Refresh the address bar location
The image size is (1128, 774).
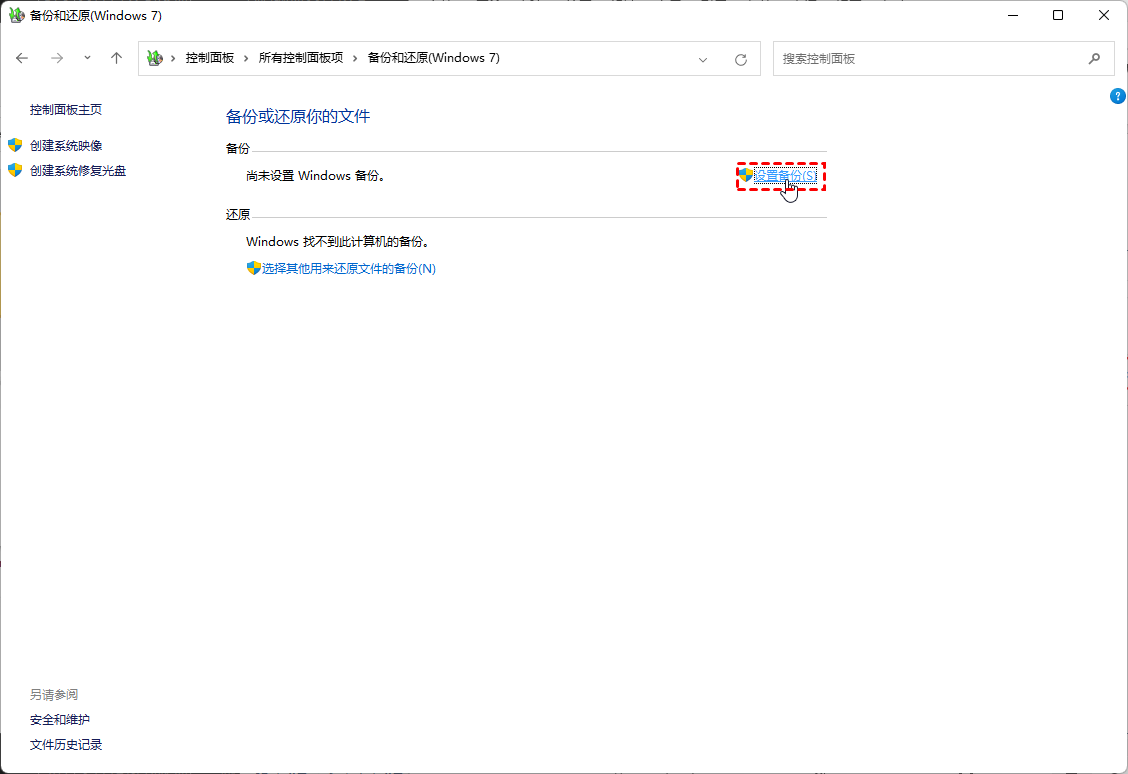[x=741, y=59]
